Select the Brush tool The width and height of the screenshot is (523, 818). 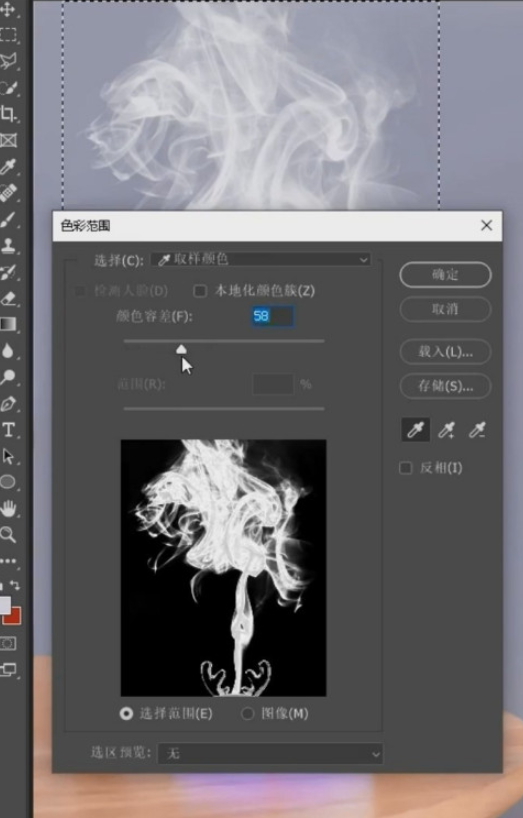pos(8,219)
